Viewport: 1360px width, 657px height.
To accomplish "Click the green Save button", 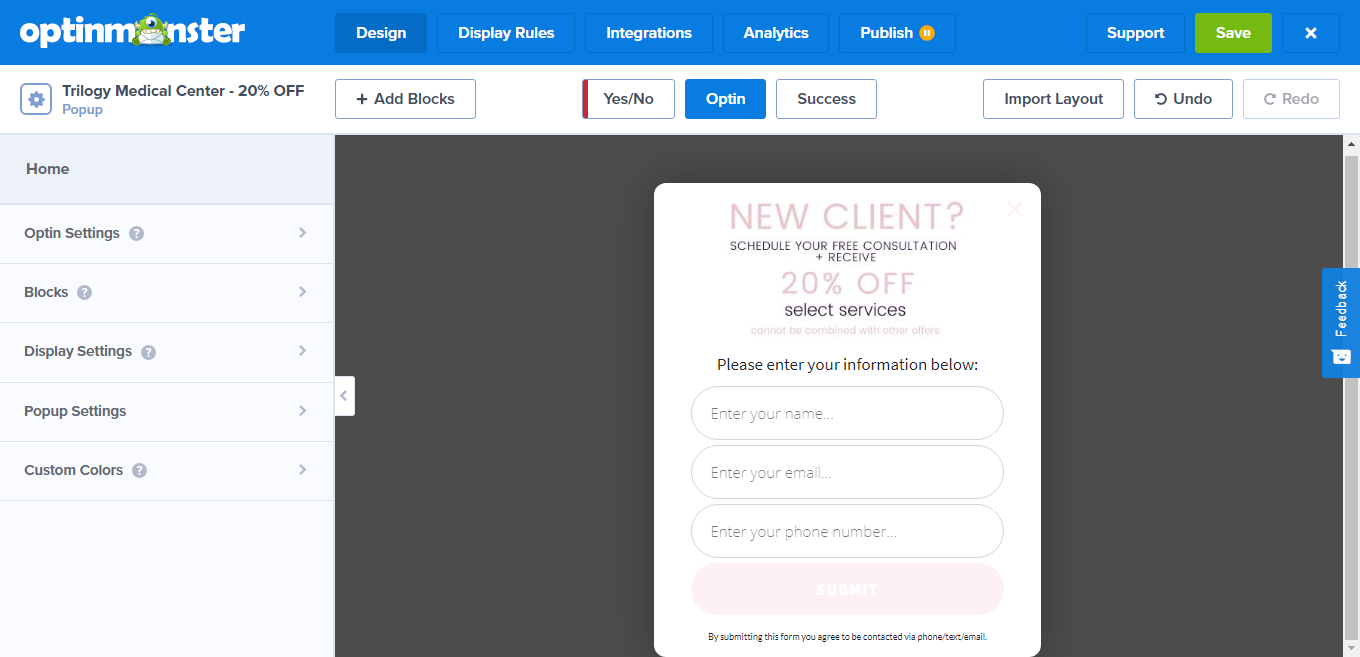I will point(1233,33).
